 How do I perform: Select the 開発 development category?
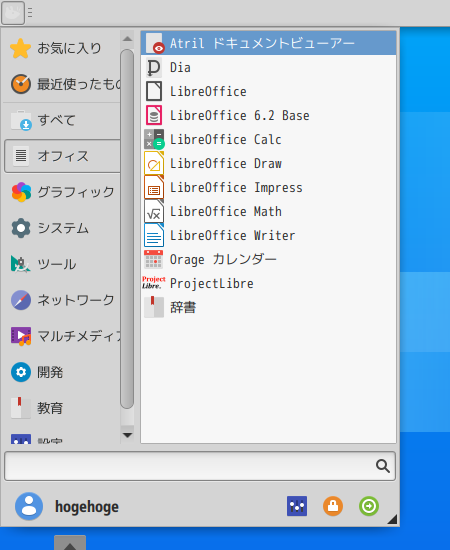pos(62,372)
